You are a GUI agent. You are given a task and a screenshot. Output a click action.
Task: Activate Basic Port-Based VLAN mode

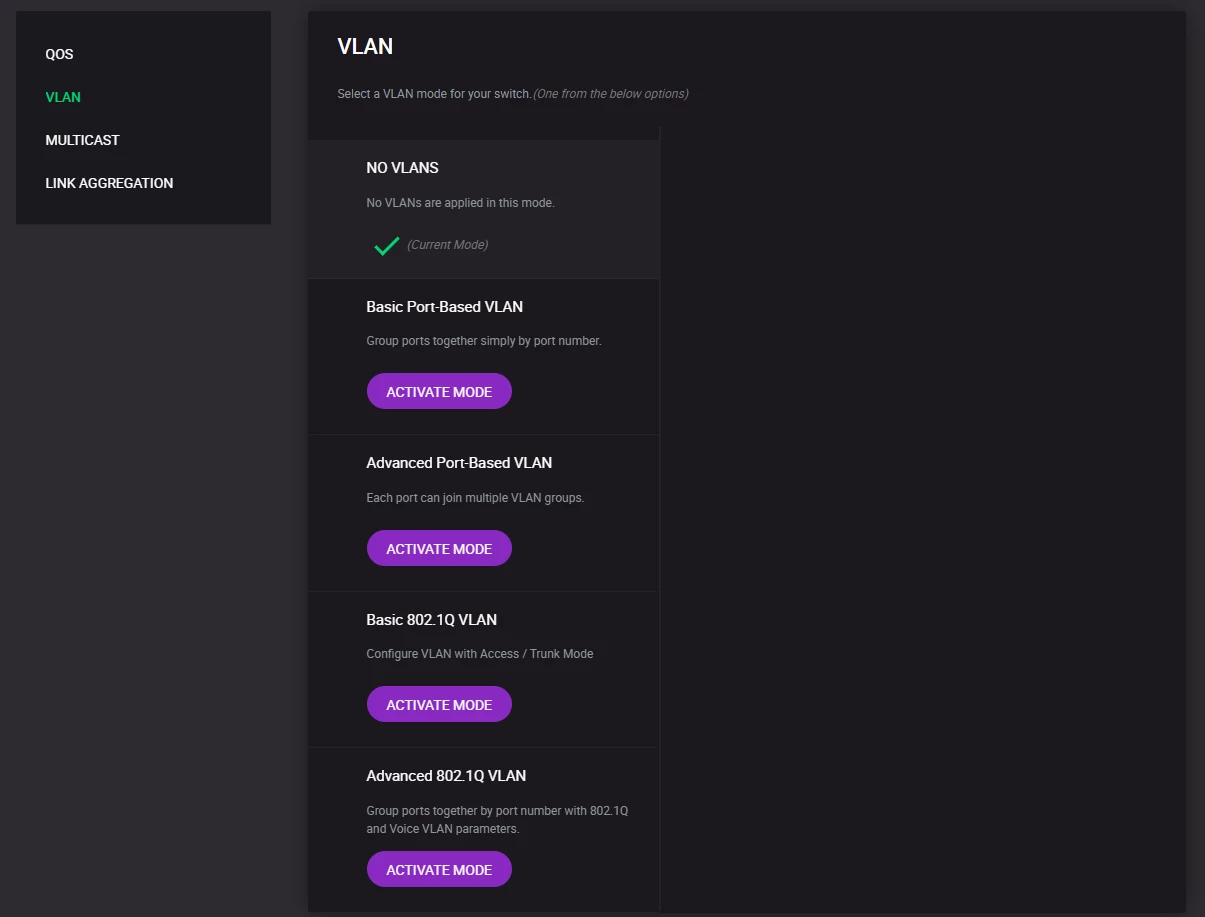(x=439, y=392)
